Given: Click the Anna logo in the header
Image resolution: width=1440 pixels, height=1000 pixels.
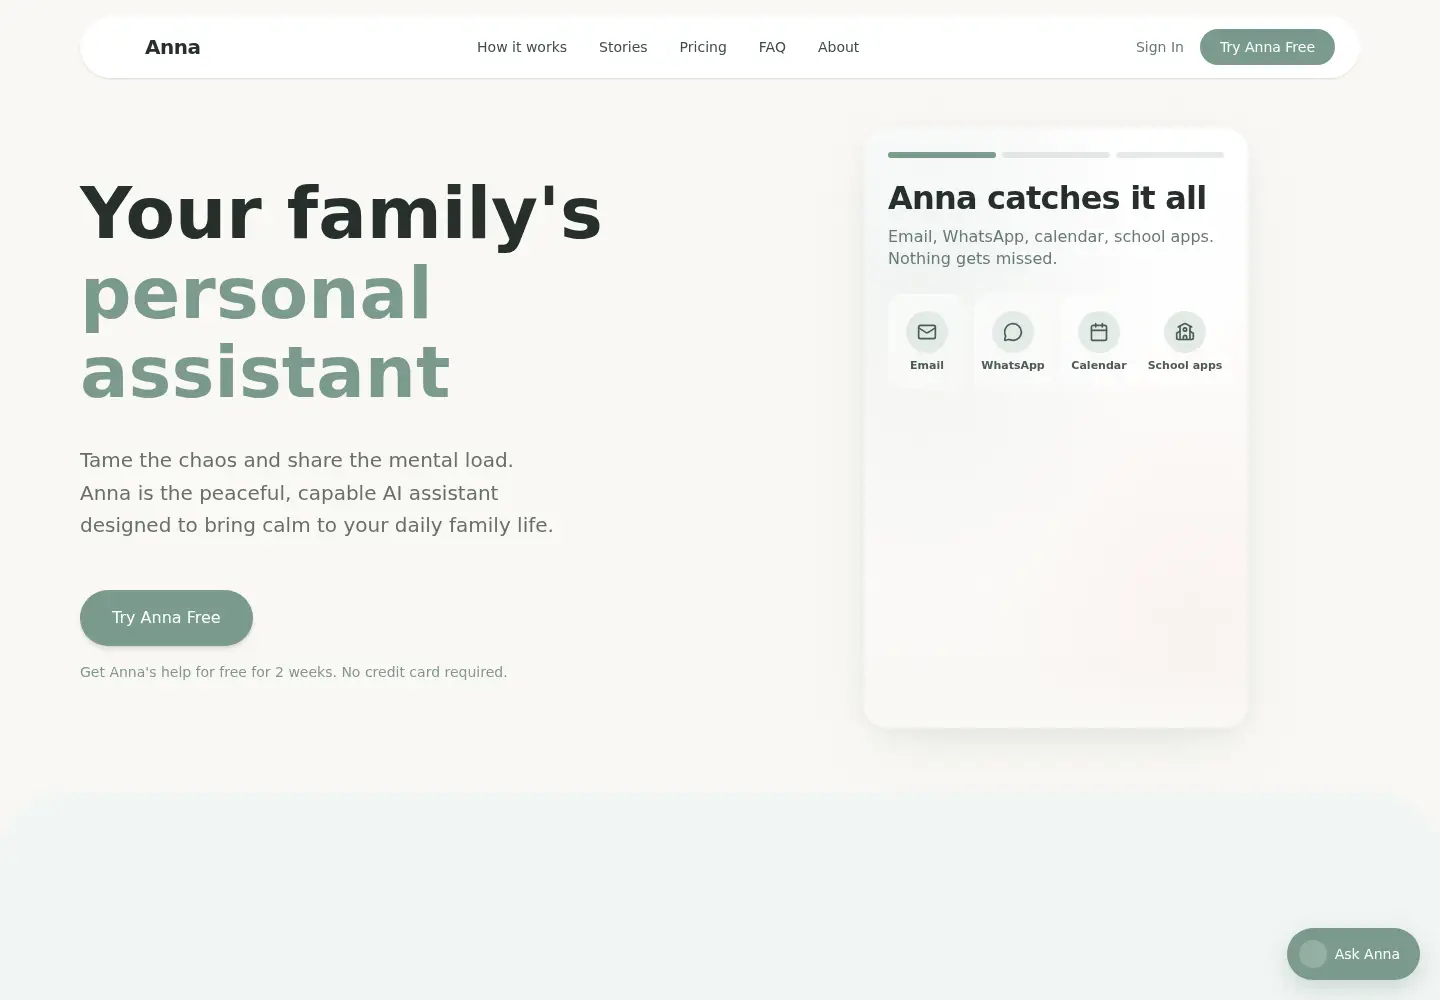Looking at the screenshot, I should [x=172, y=47].
